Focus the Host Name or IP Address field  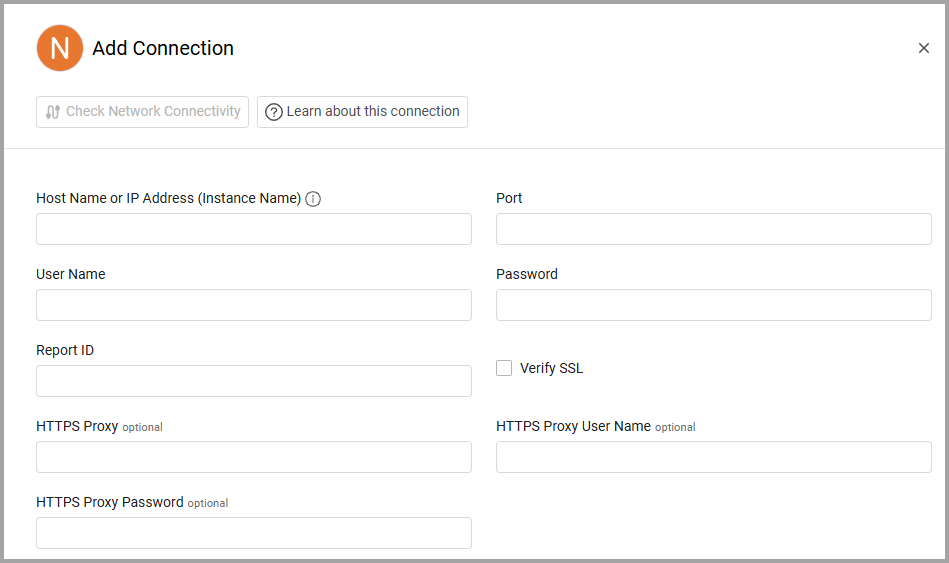point(254,229)
